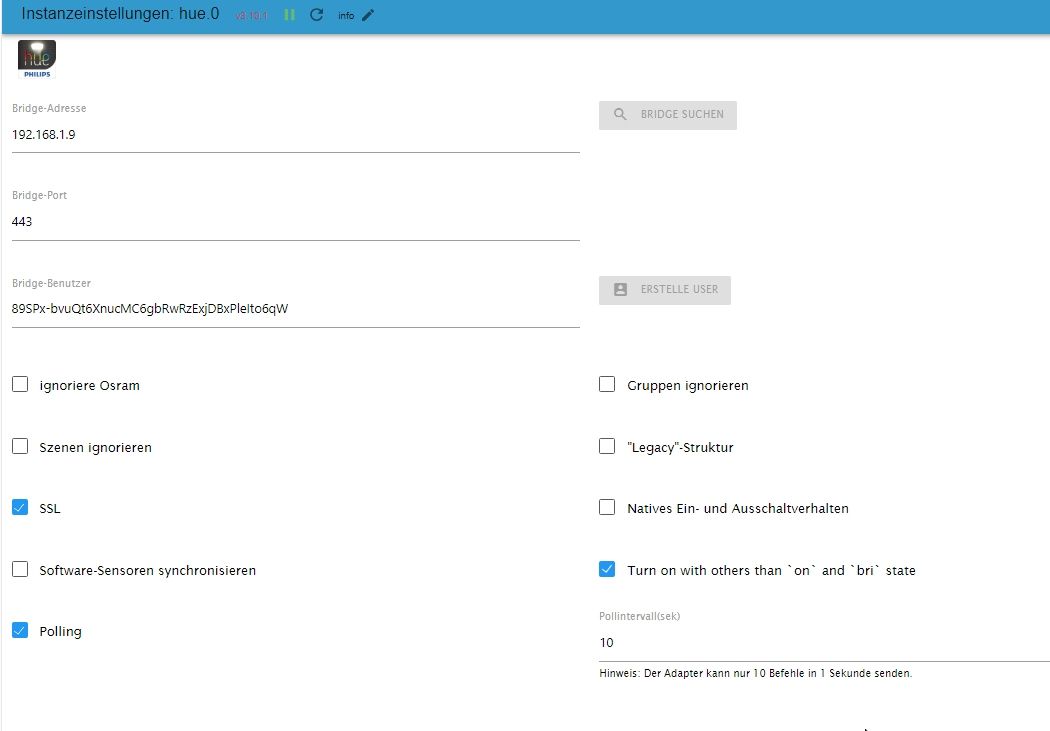This screenshot has height=731, width=1050.
Task: Enable Software-Sensoren synchronisieren checkbox
Action: click(20, 569)
